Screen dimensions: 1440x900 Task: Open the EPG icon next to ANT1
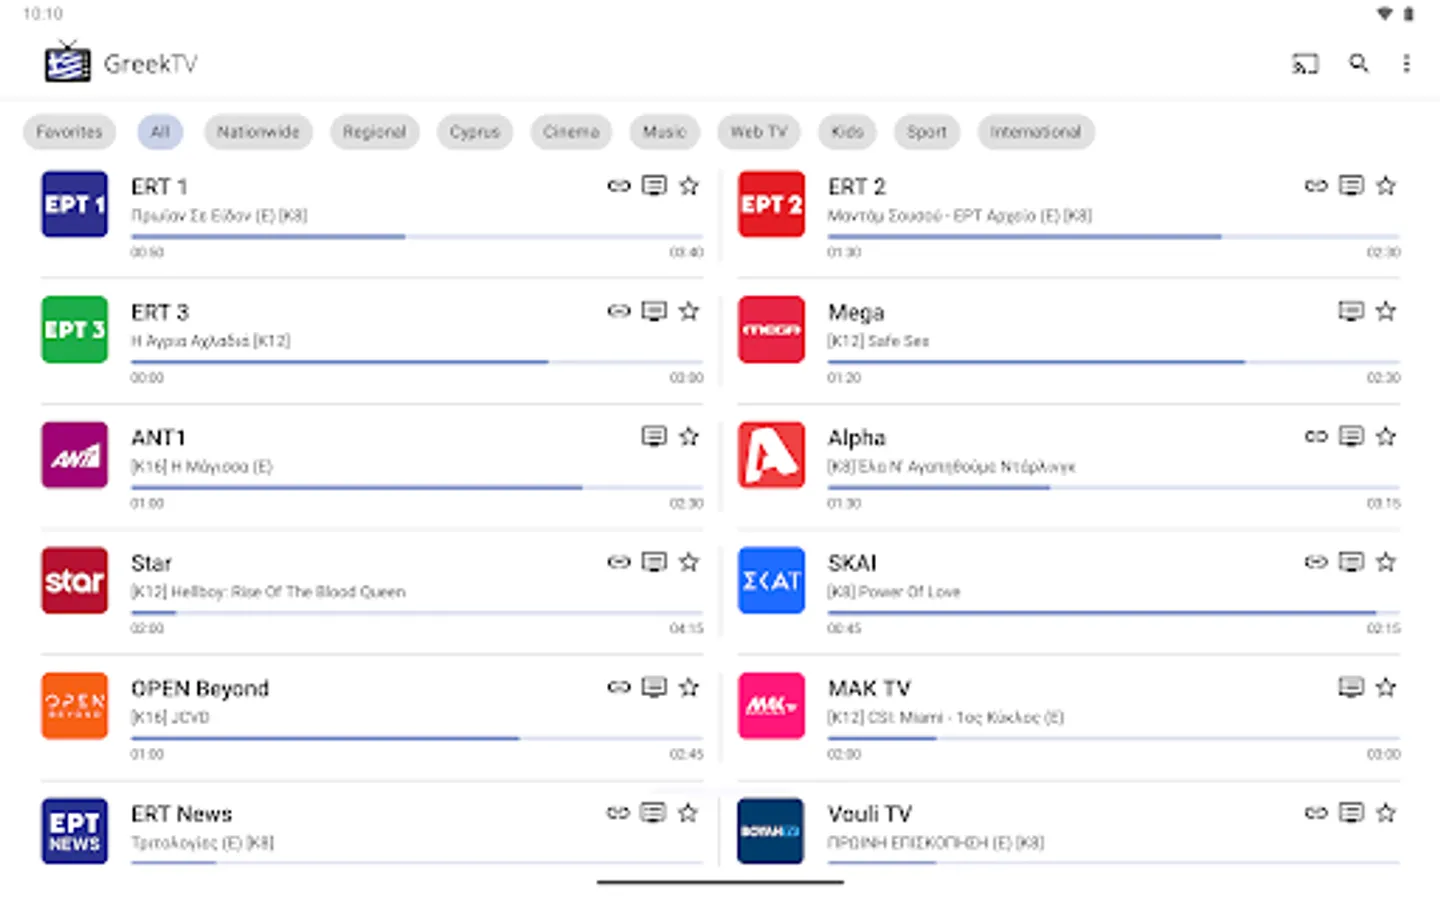click(654, 436)
